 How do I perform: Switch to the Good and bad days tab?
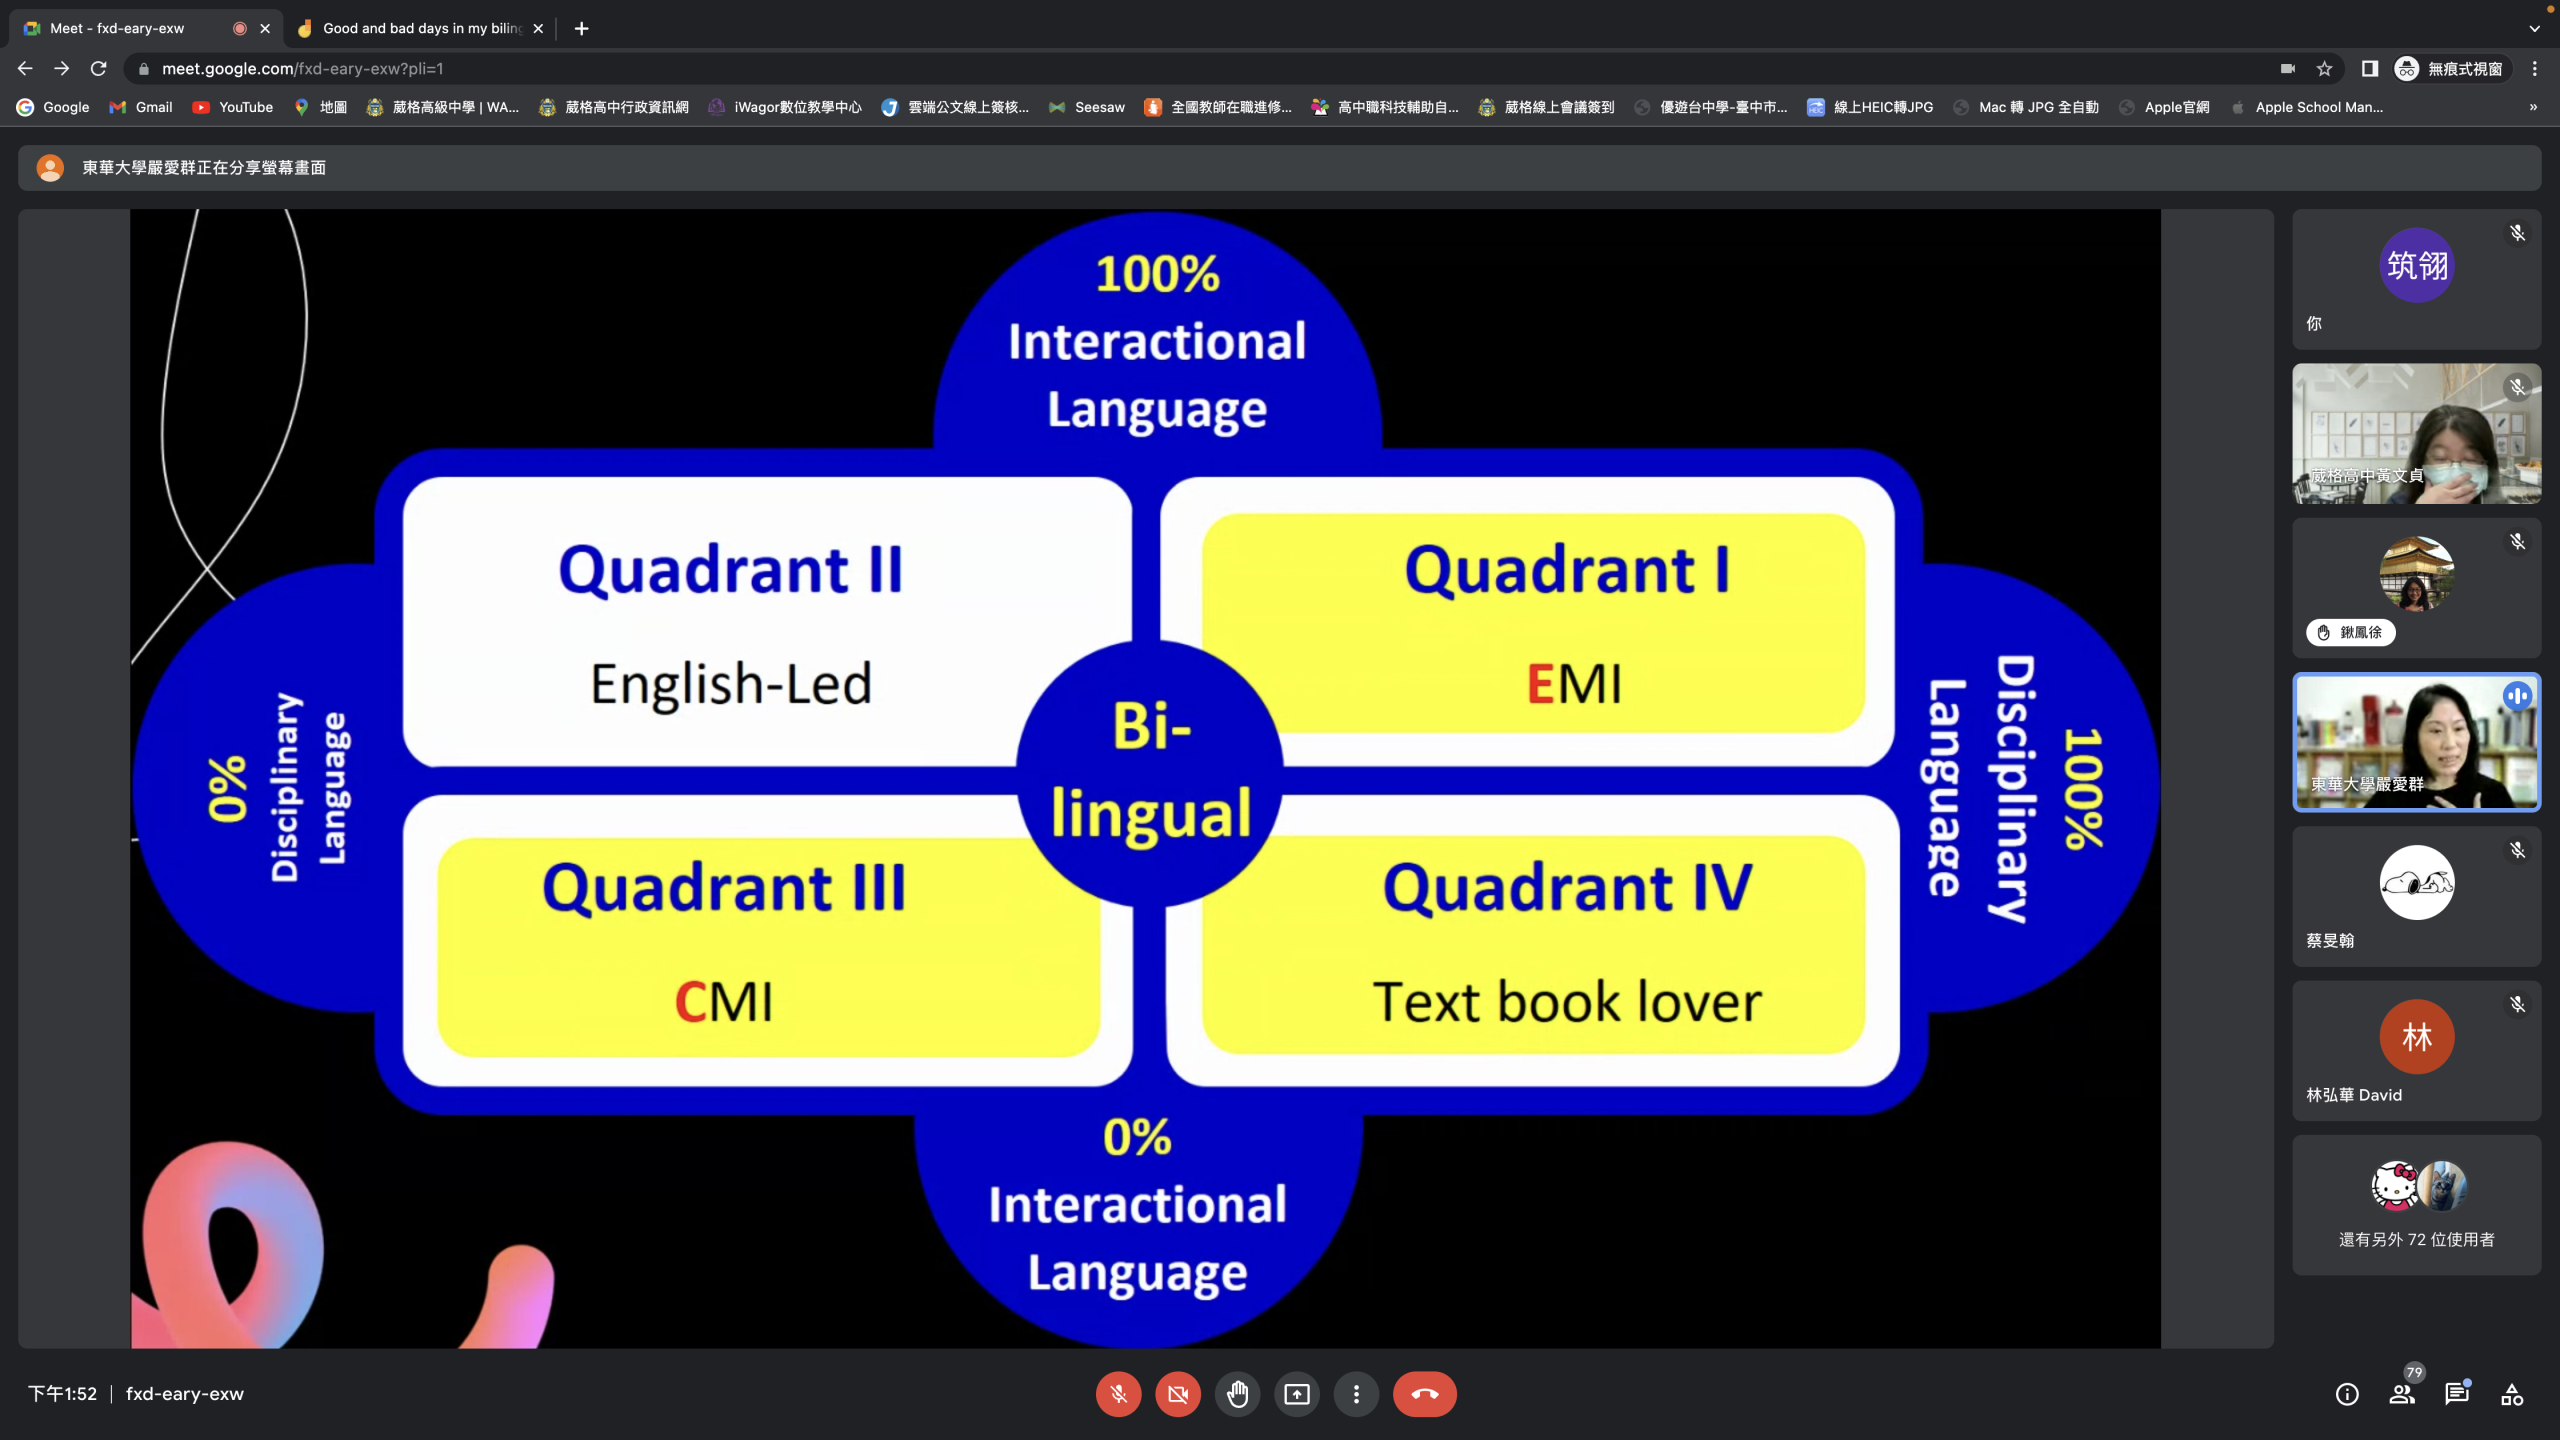tap(420, 28)
